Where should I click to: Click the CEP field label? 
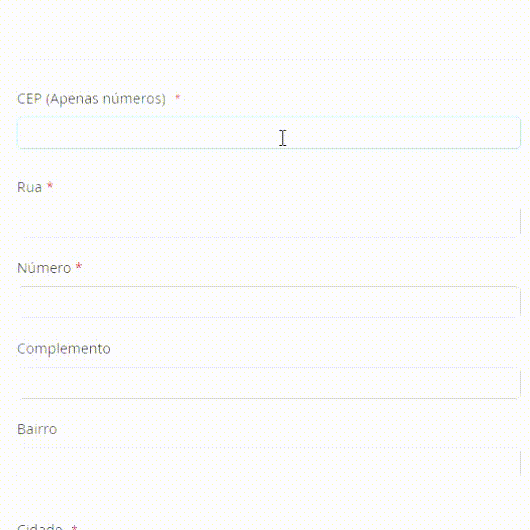[x=91, y=99]
